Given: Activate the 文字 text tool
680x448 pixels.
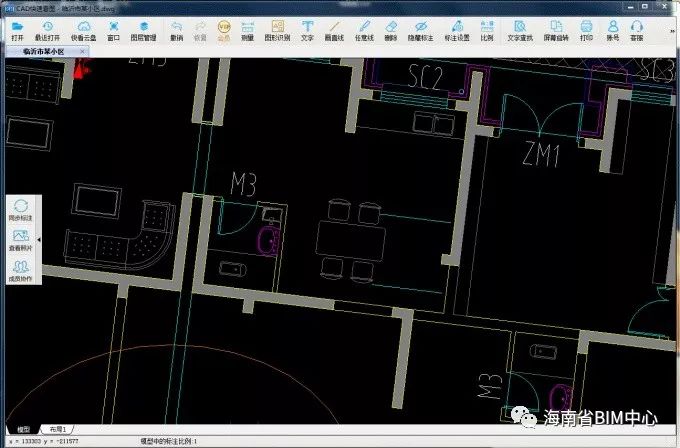Looking at the screenshot, I should point(307,30).
